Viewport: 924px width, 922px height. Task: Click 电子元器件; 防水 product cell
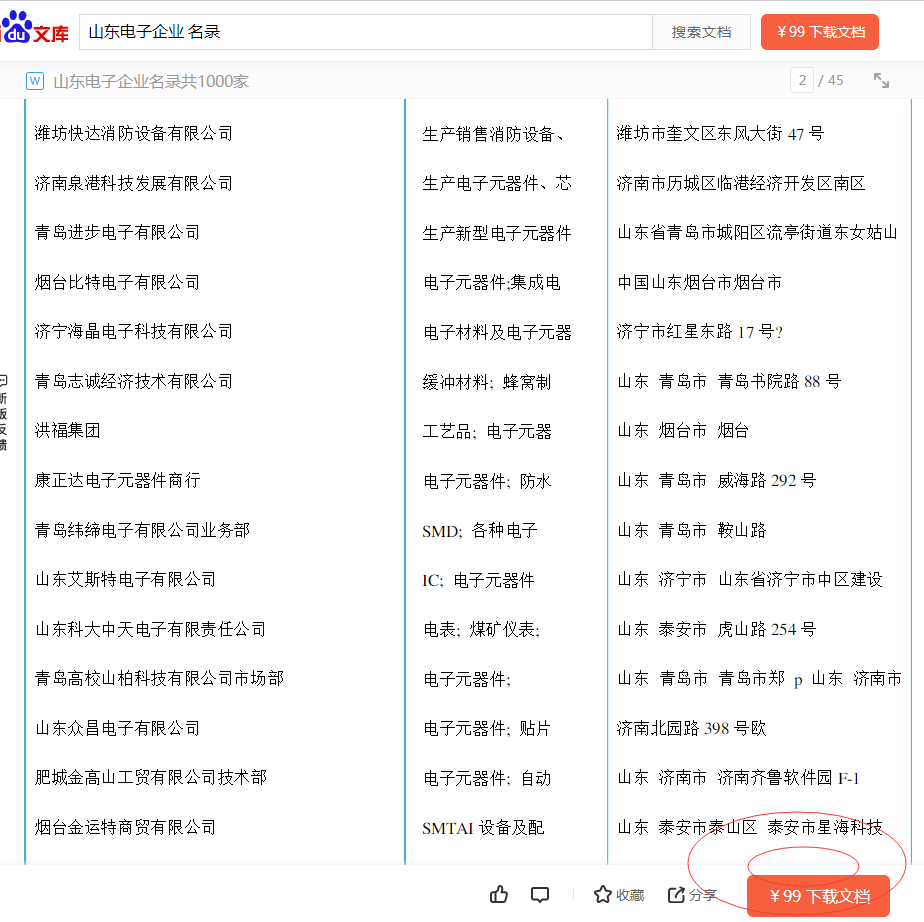click(x=487, y=481)
